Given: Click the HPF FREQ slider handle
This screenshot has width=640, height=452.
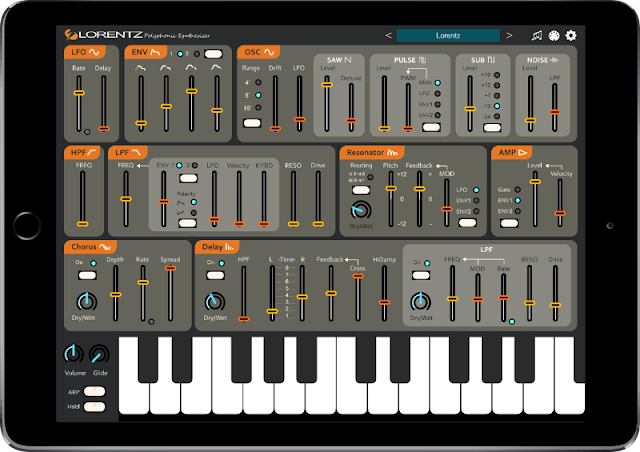Looking at the screenshot, I should tap(82, 224).
